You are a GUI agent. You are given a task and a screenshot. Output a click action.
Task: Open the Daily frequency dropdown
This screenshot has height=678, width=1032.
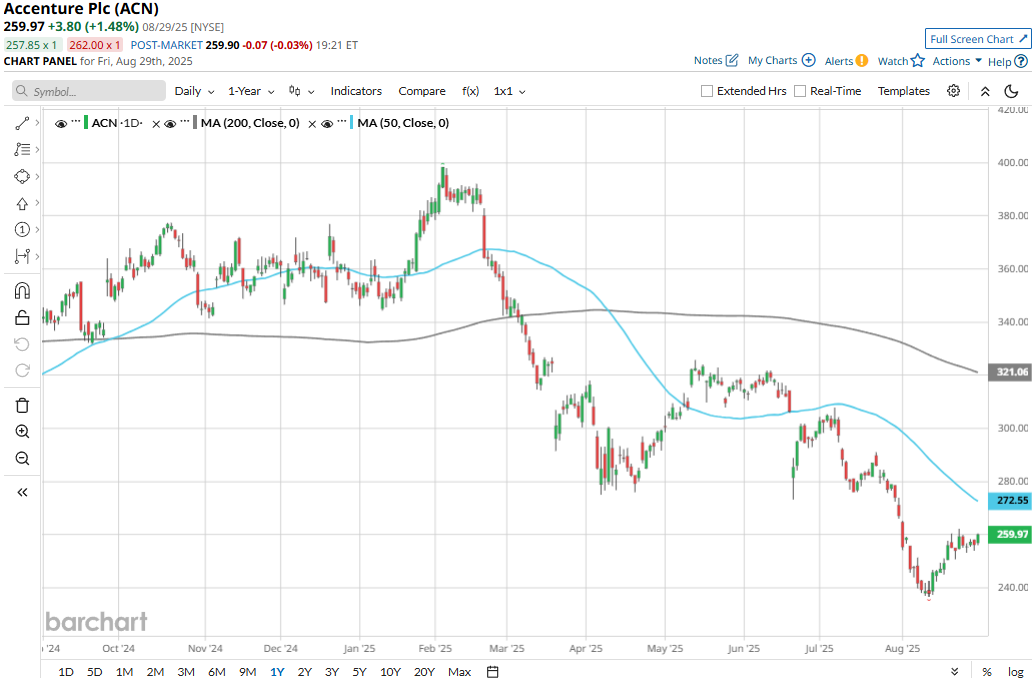(194, 91)
